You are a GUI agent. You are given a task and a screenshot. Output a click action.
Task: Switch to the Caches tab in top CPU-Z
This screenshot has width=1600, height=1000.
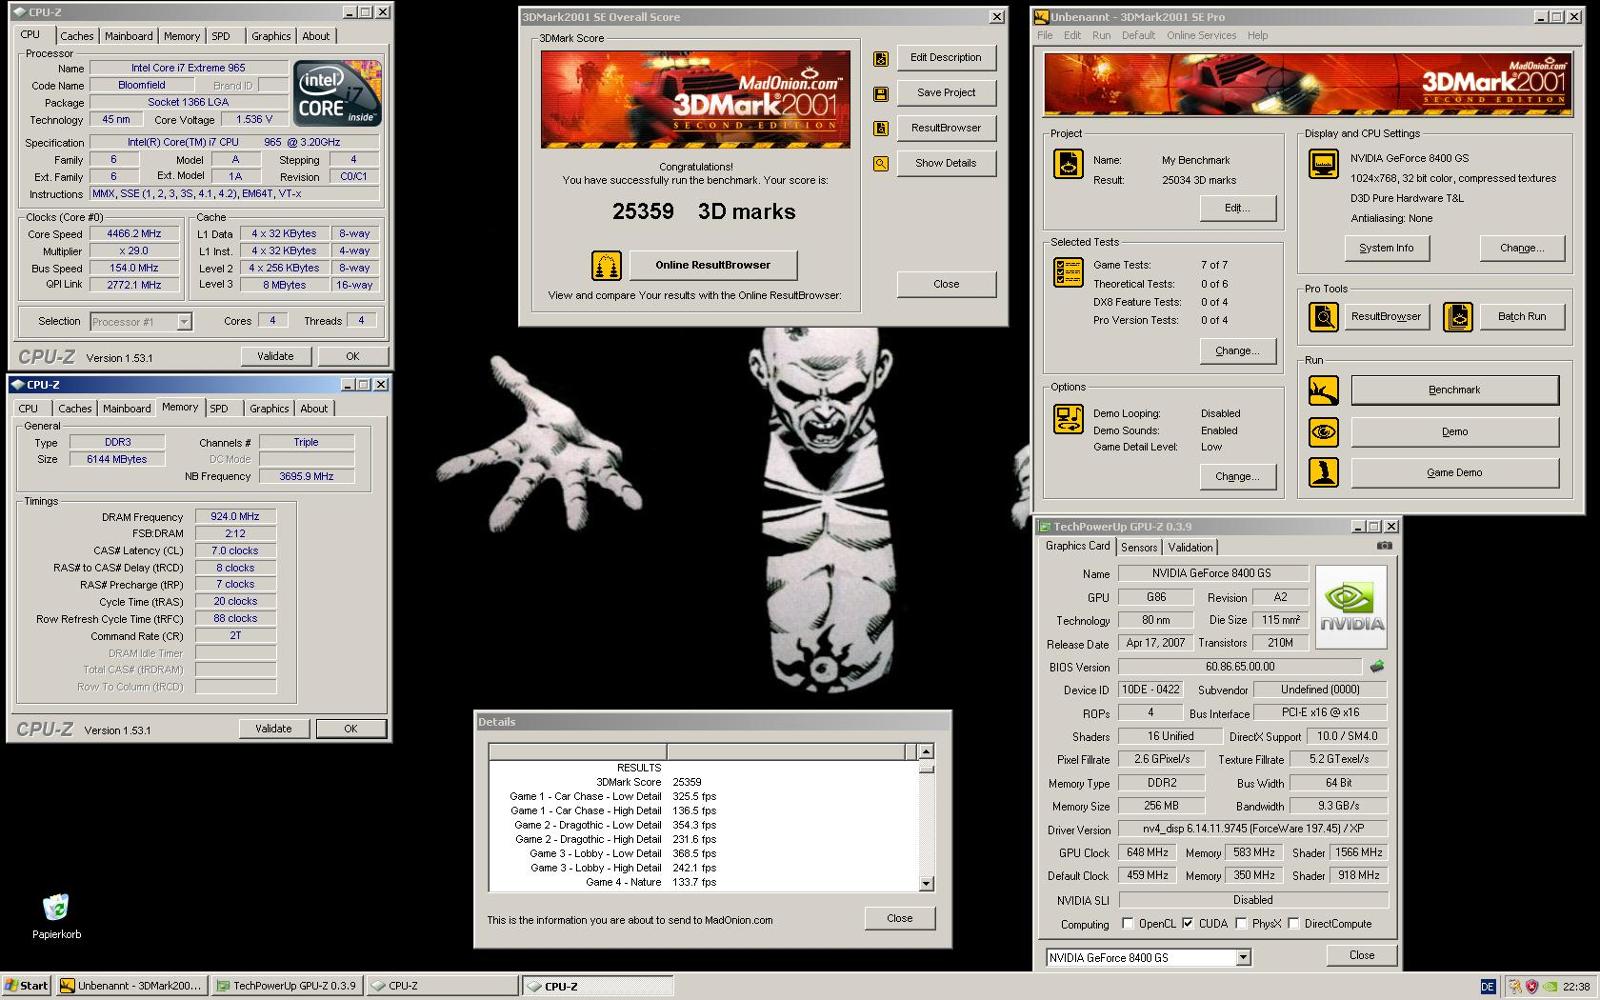(77, 36)
